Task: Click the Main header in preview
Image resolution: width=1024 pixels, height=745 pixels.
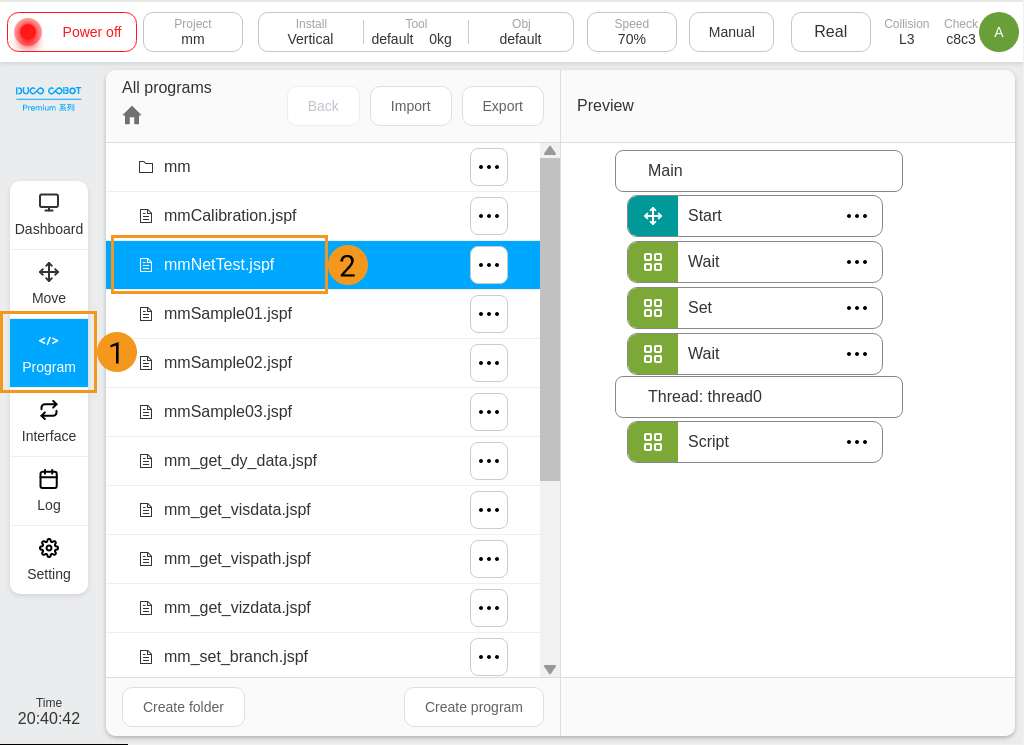Action: pyautogui.click(x=759, y=171)
